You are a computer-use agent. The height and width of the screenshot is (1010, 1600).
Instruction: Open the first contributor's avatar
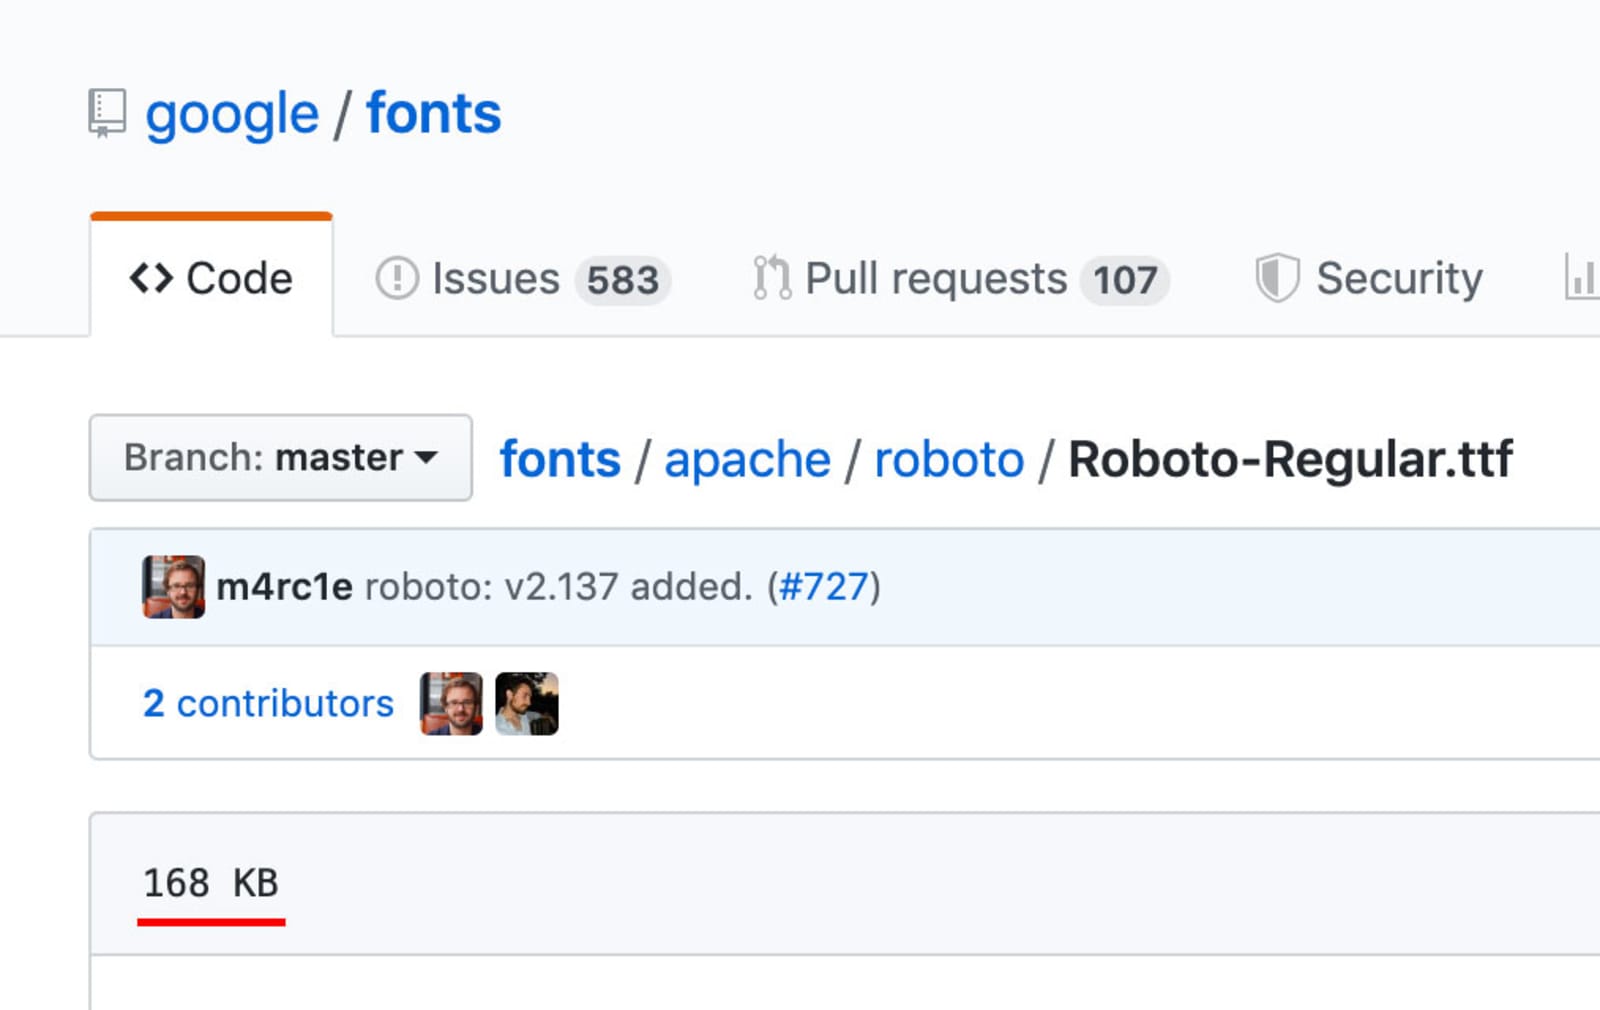pos(451,703)
